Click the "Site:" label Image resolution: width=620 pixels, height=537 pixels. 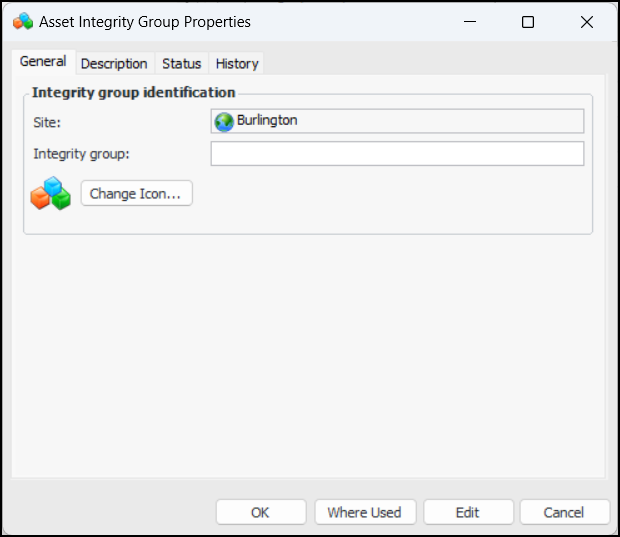click(x=47, y=123)
